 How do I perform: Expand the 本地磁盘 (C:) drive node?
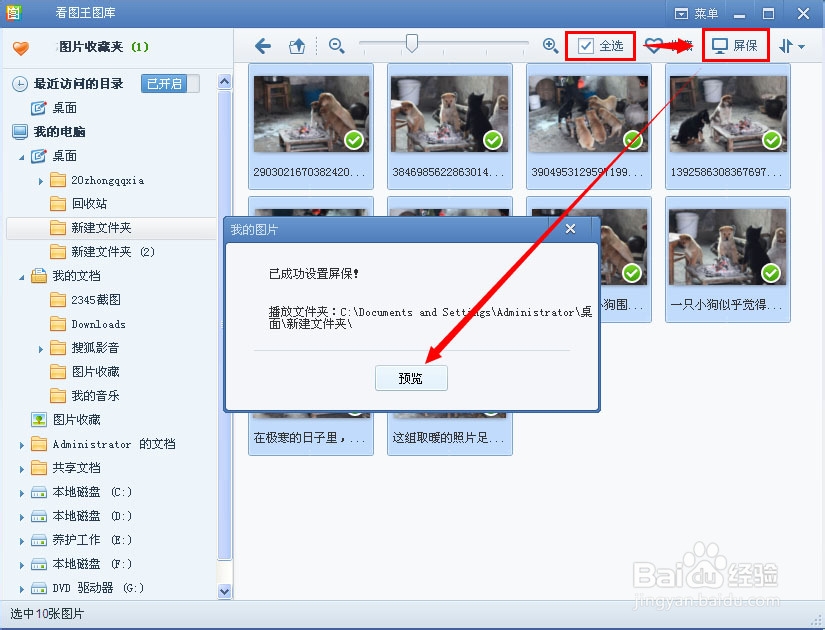pos(20,492)
